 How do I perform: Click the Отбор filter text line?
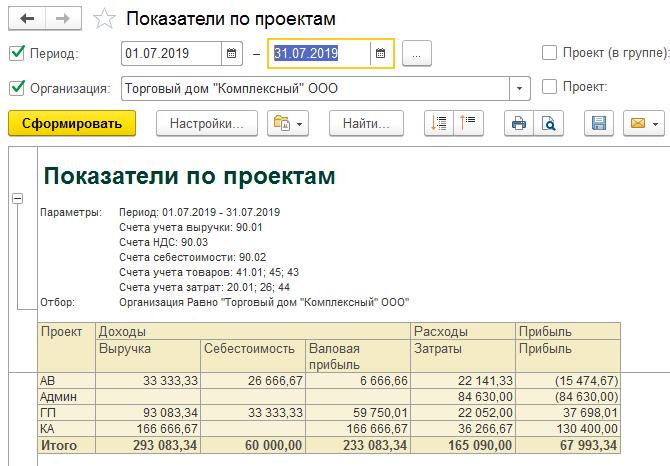pyautogui.click(x=264, y=302)
